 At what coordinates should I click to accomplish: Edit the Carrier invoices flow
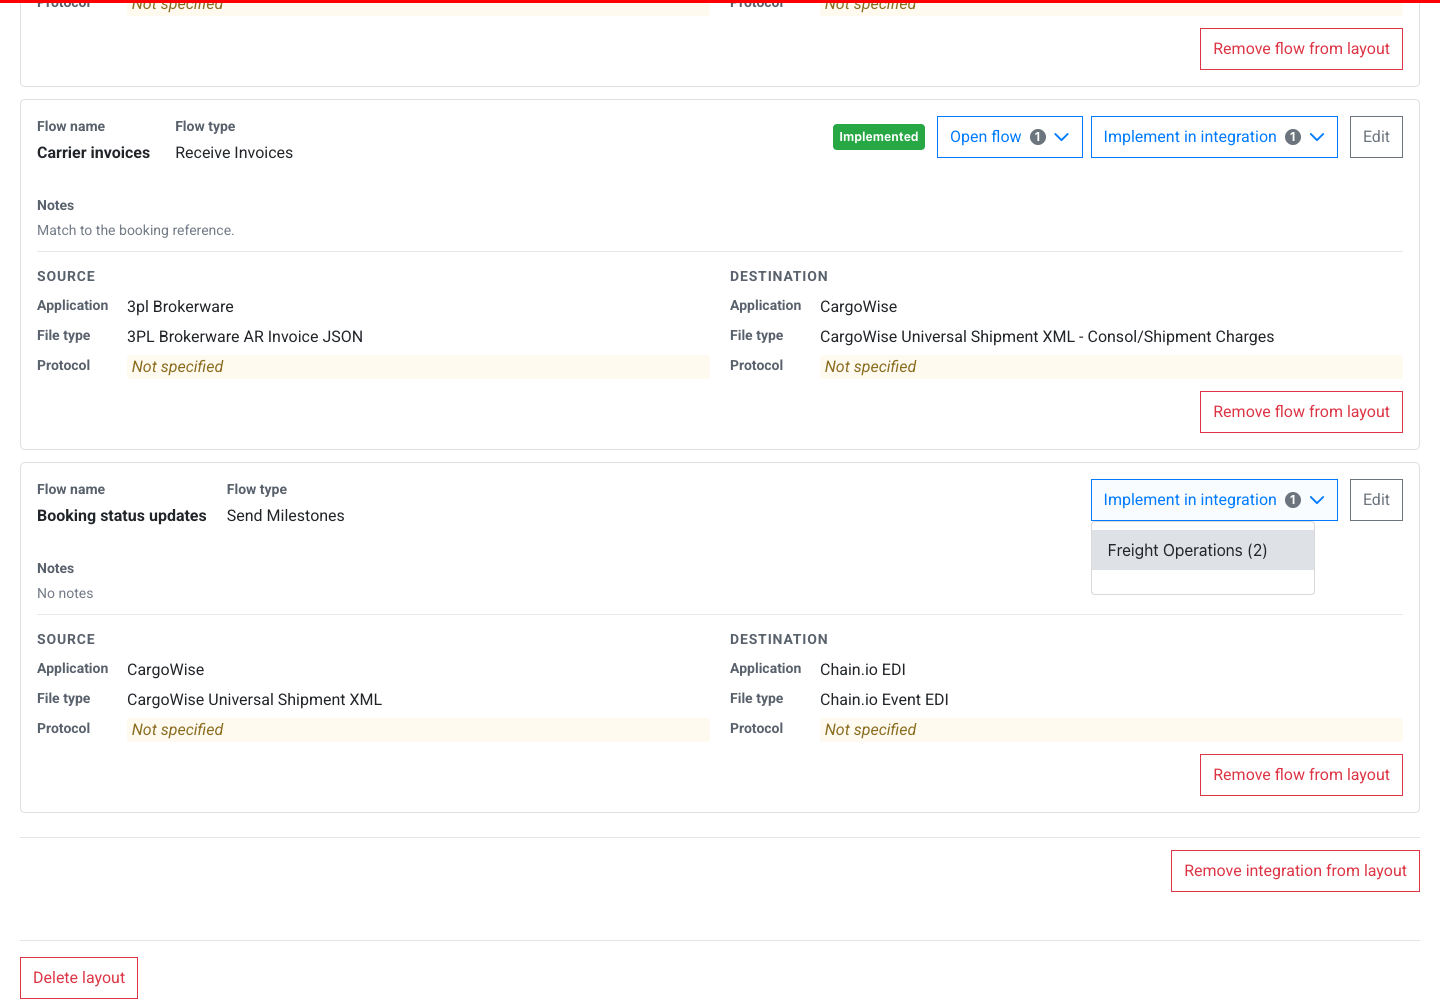(1376, 137)
